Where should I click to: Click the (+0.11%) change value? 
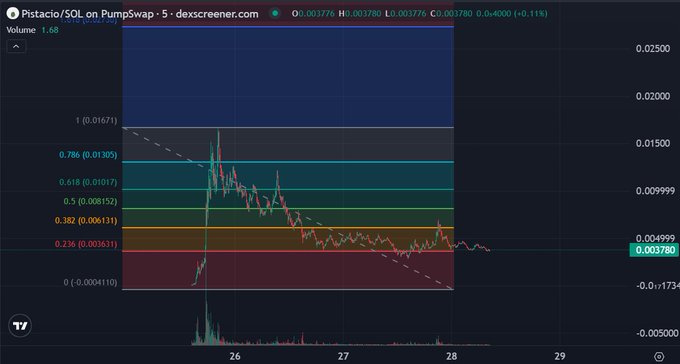coord(530,14)
